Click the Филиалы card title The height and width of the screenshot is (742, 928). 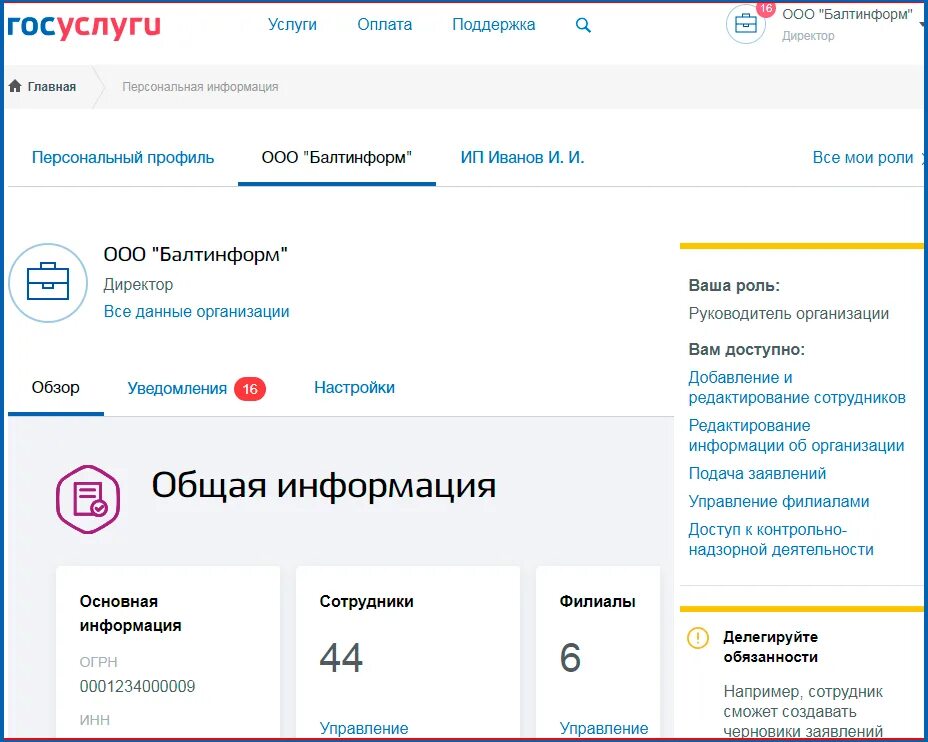[x=597, y=601]
